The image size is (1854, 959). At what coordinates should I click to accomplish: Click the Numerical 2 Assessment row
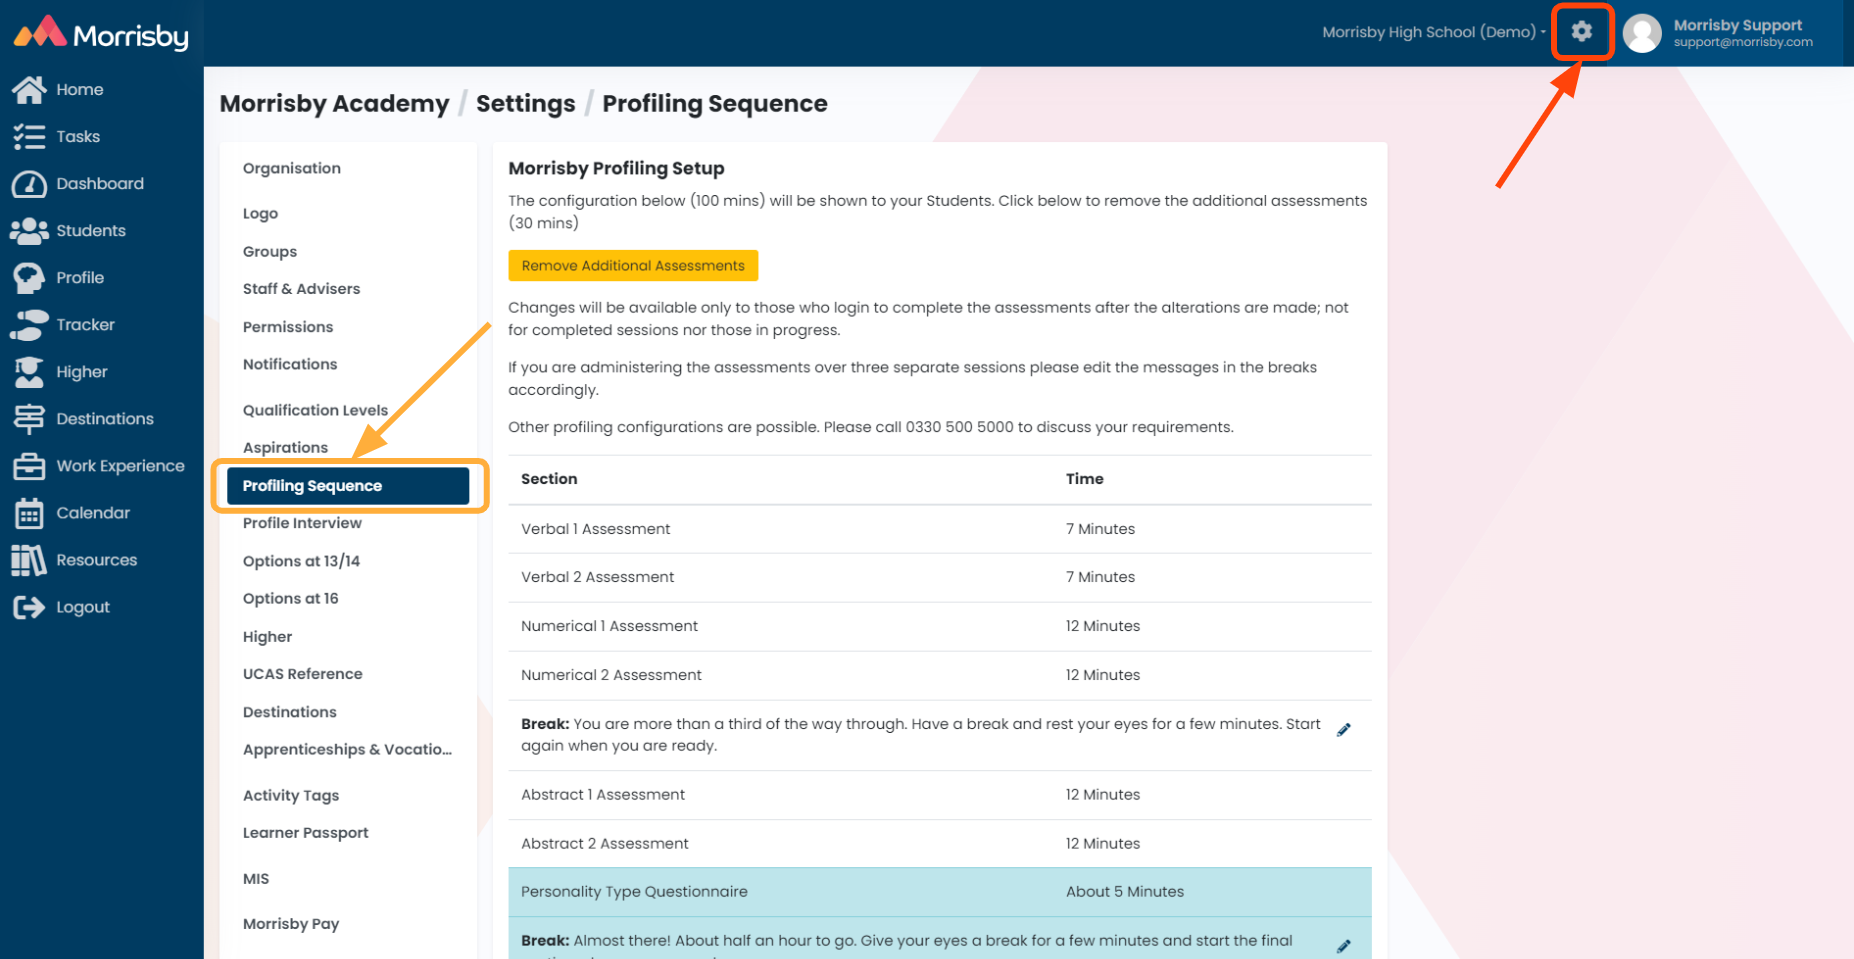click(x=940, y=675)
